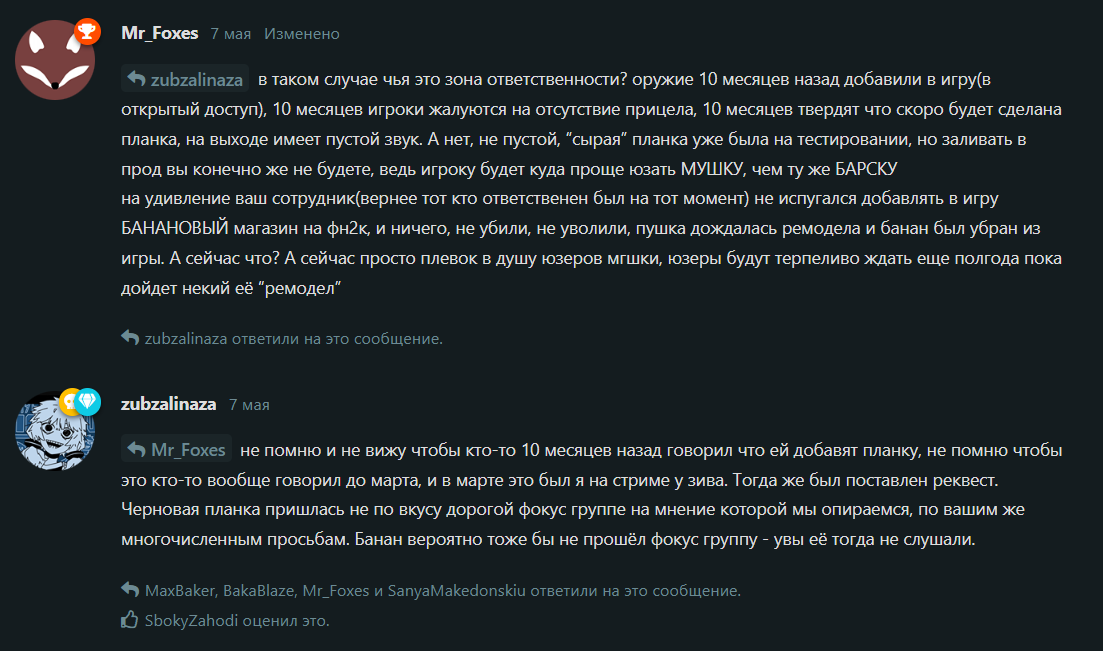Click the first post's 7 мая timestamp
This screenshot has width=1103, height=651.
pyautogui.click(x=231, y=34)
